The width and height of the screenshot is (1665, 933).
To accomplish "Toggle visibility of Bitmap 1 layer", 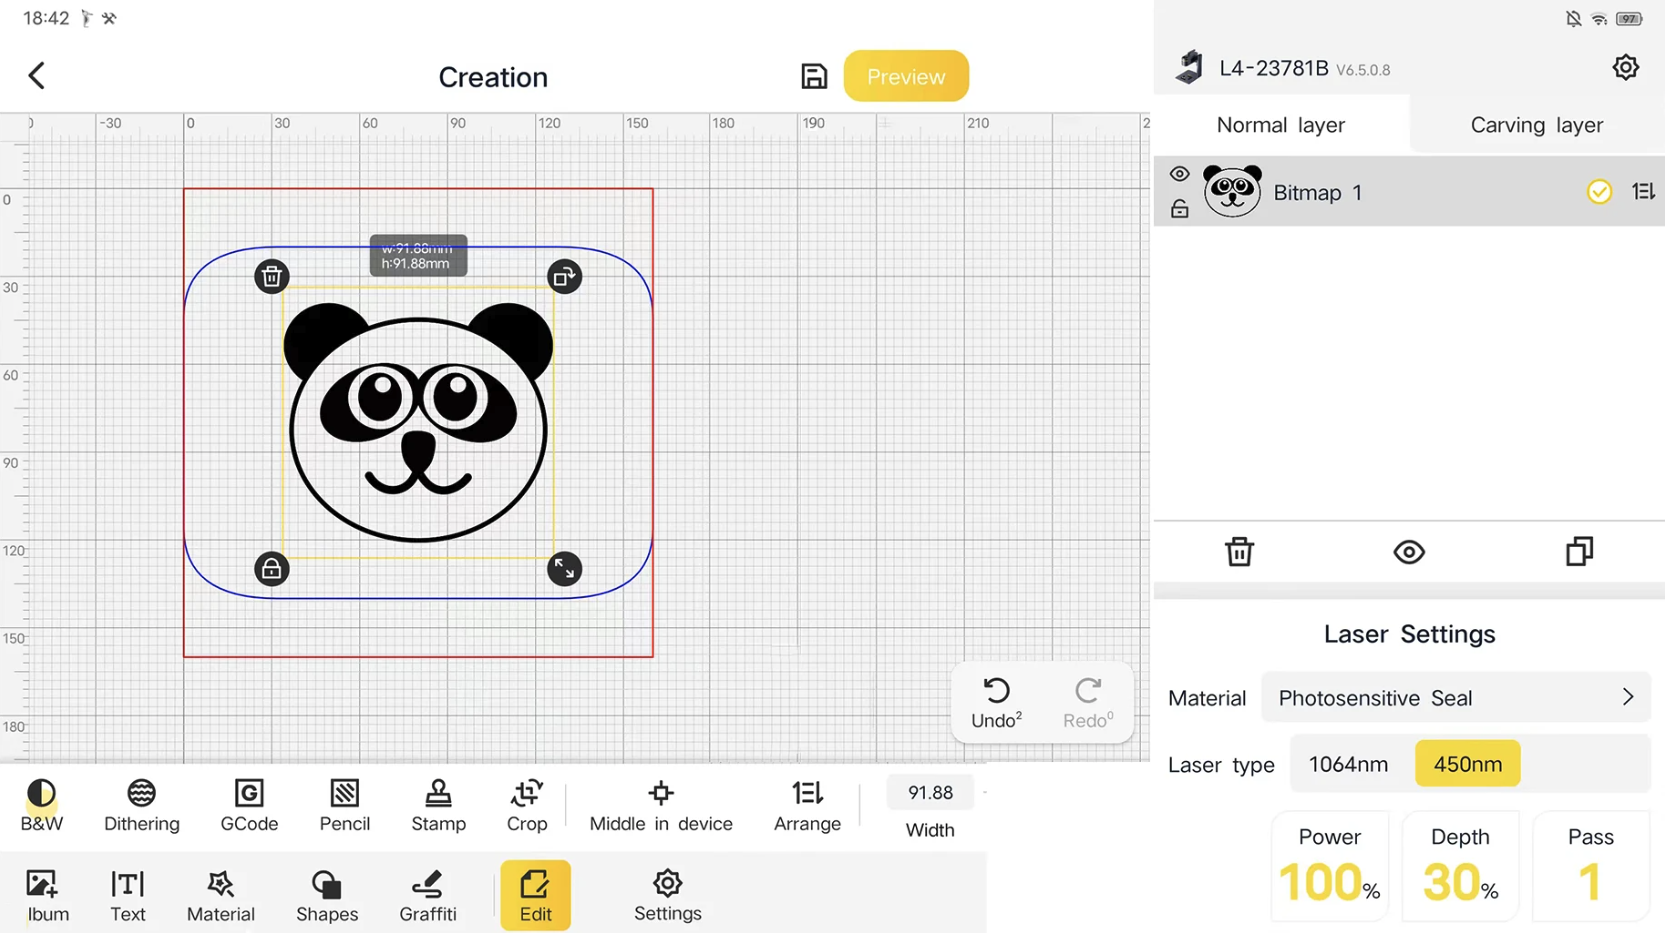I will 1180,174.
